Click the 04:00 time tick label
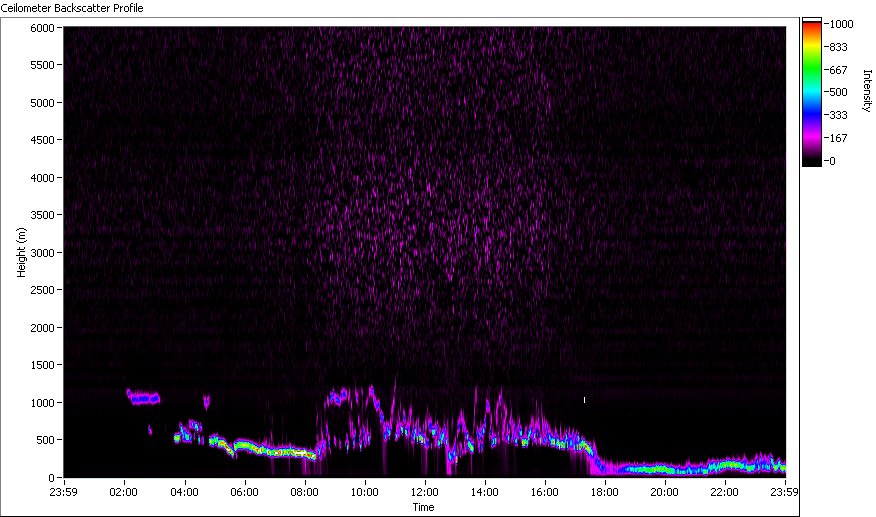This screenshot has width=876, height=517. (x=184, y=492)
